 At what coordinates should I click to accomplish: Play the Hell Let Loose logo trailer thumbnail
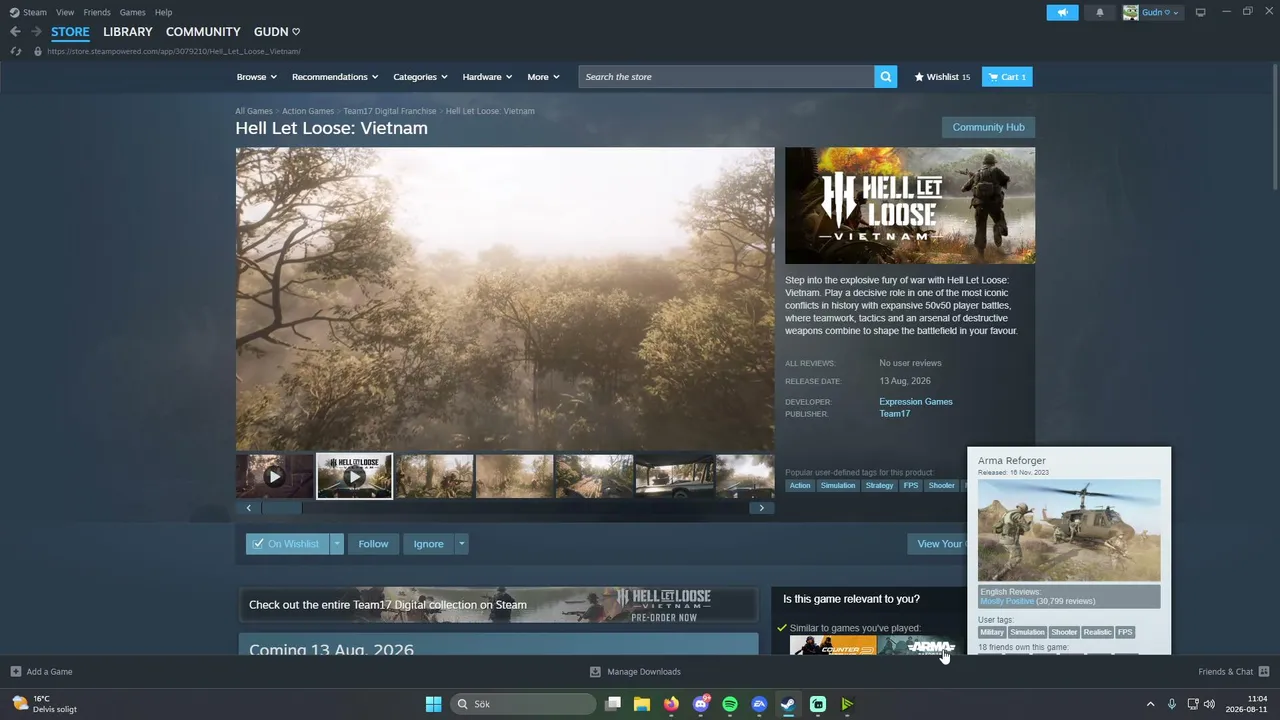pos(354,476)
